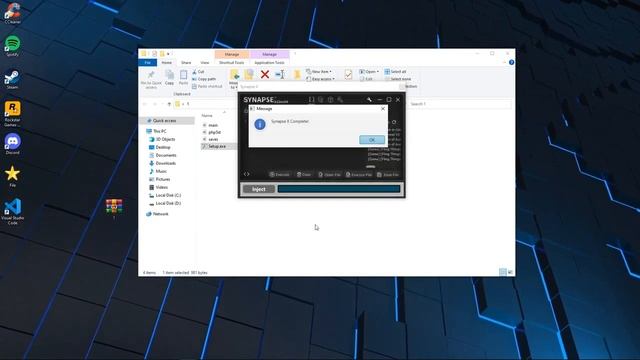Click the Up arrow in Explorer address bar
The width and height of the screenshot is (640, 360).
point(169,104)
